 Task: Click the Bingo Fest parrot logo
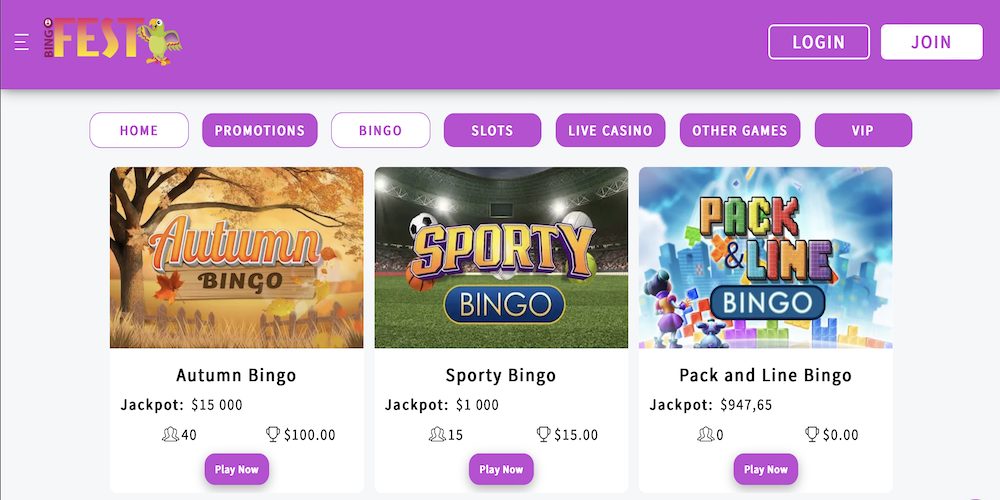click(x=113, y=42)
